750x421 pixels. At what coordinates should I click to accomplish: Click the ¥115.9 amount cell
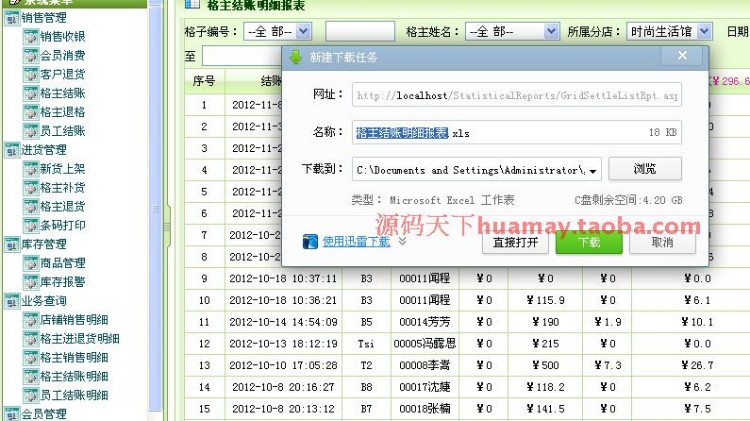[545, 300]
